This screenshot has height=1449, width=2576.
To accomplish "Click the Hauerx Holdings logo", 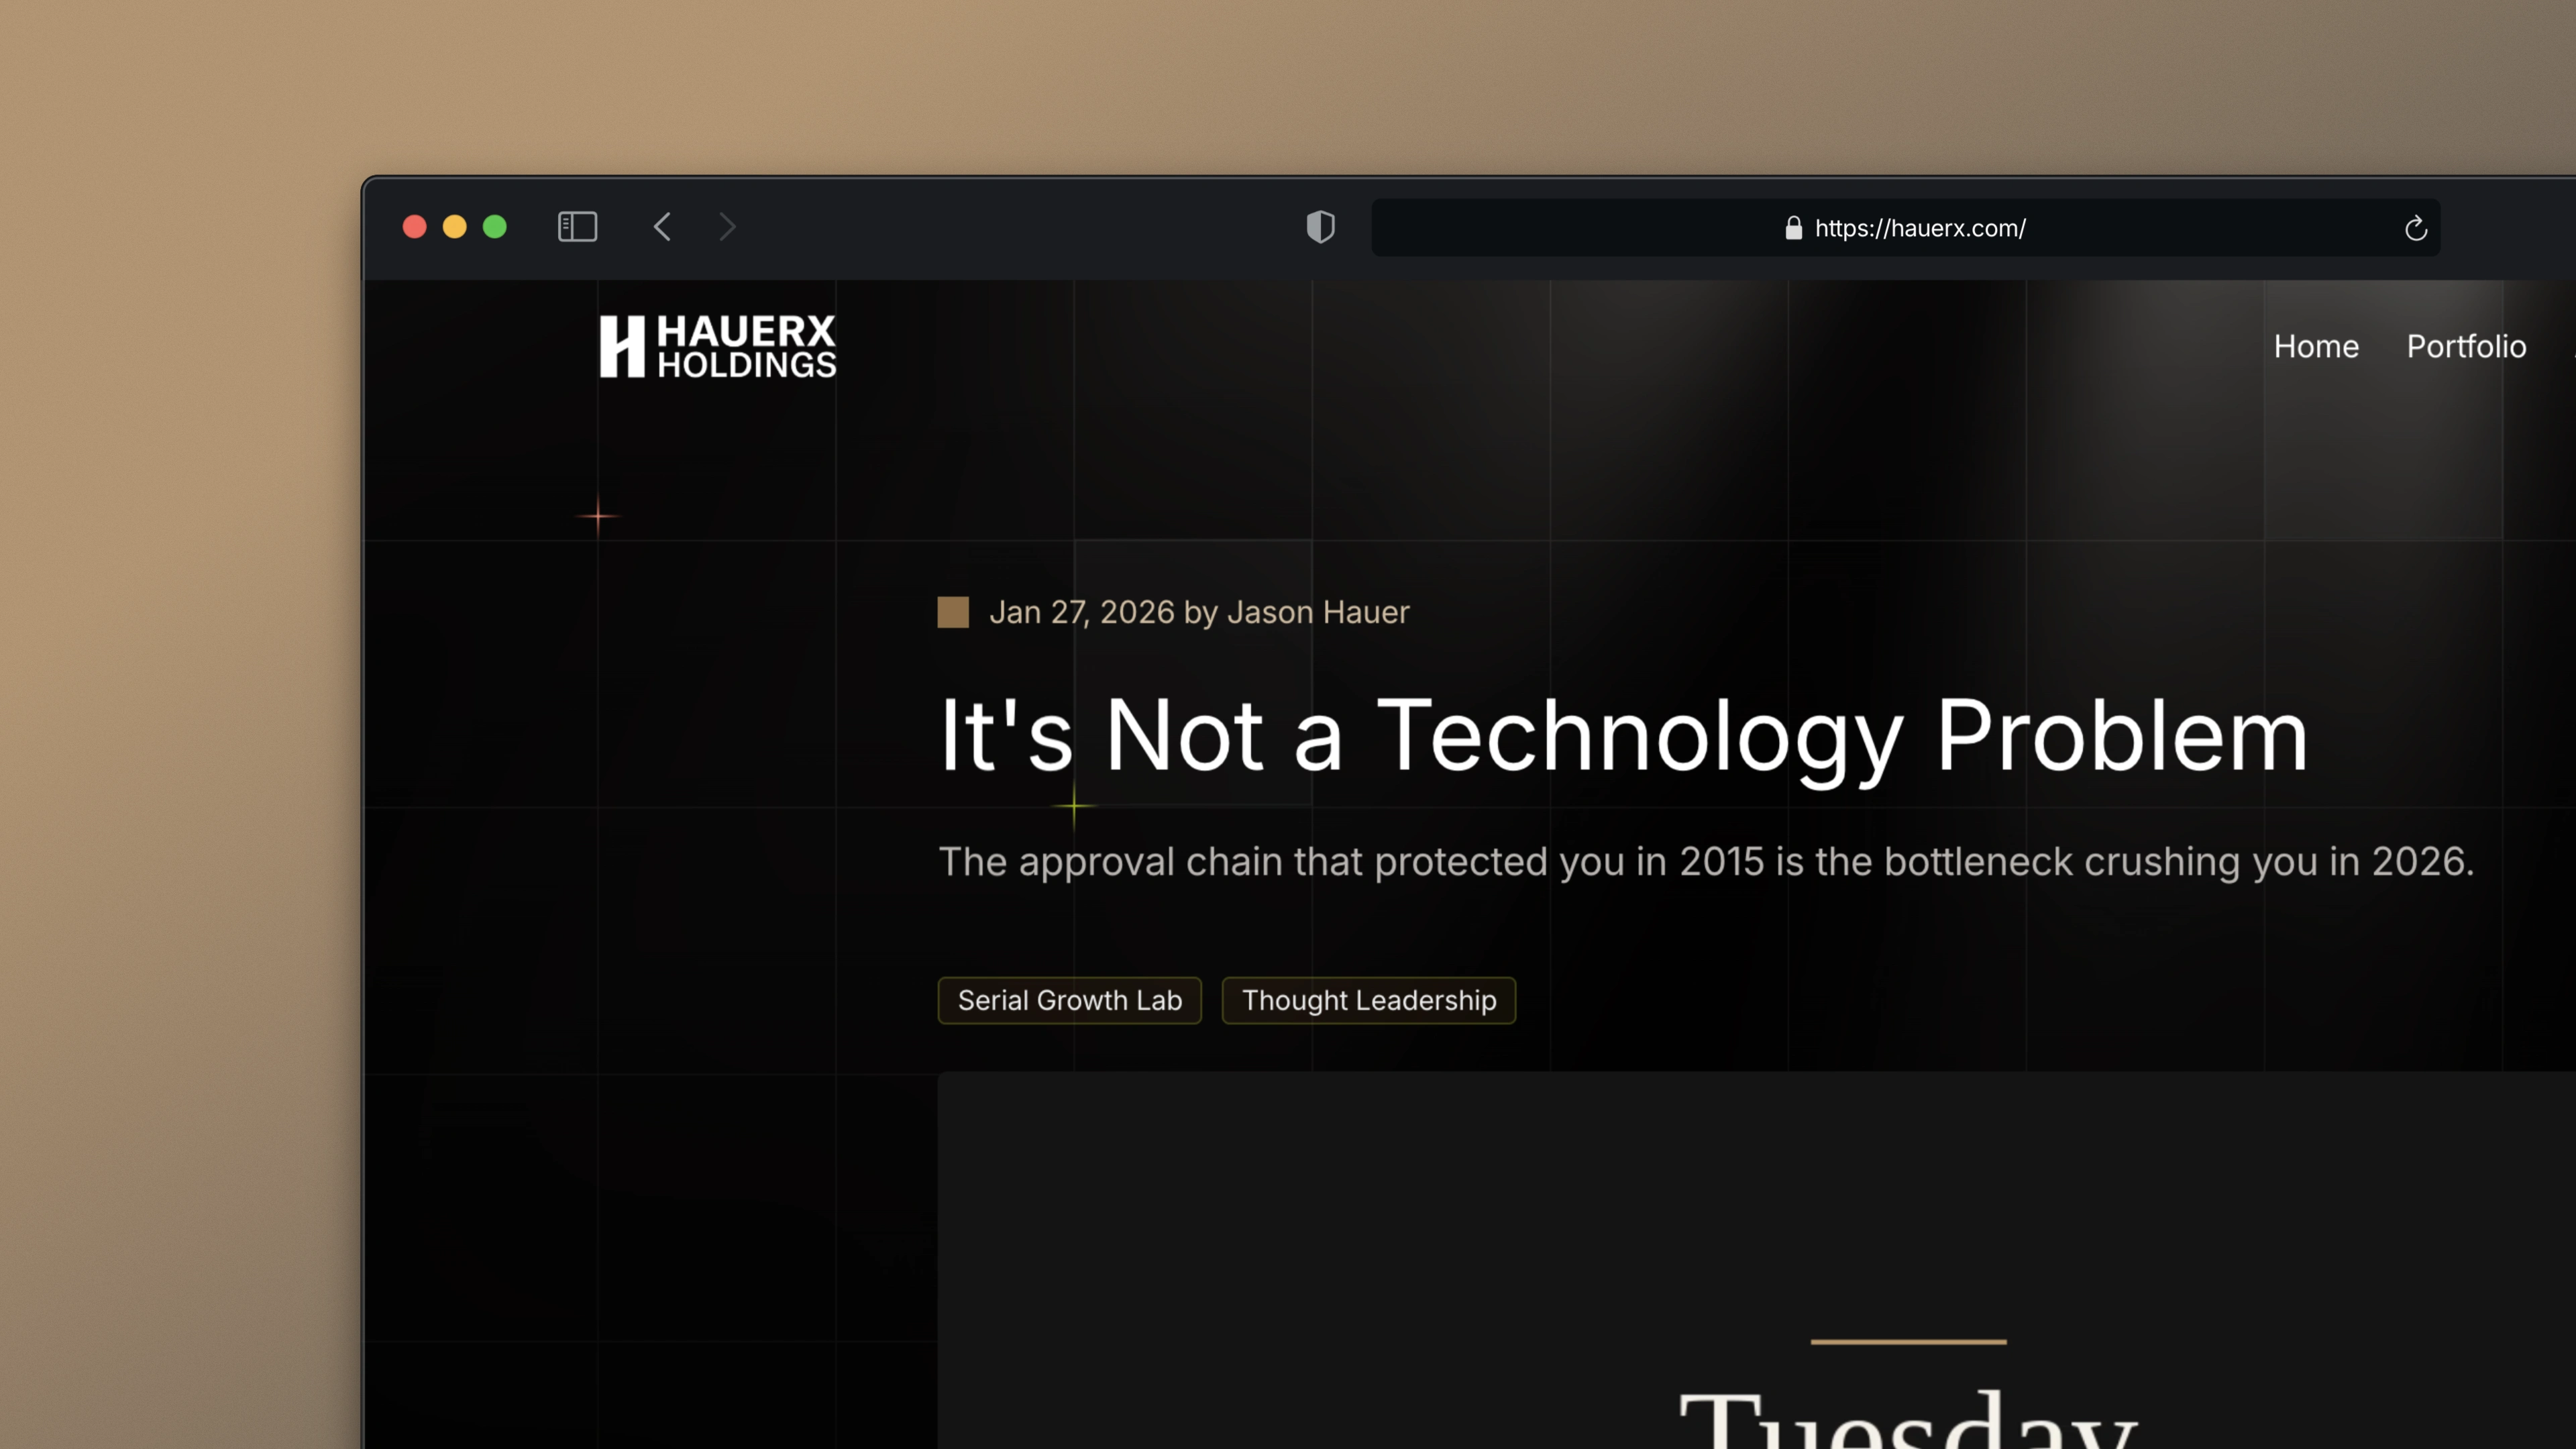I will 717,346.
